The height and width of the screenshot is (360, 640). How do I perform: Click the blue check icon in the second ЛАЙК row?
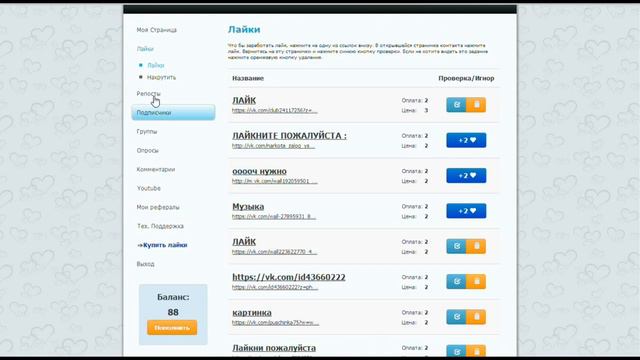coord(456,246)
